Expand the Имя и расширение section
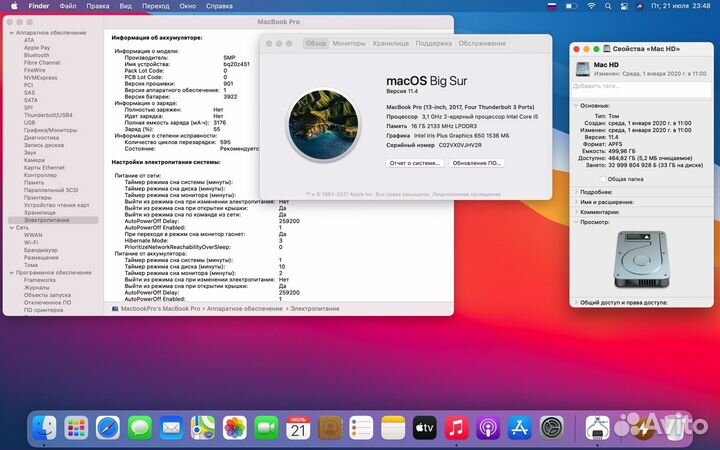This screenshot has width=720, height=450. pos(576,202)
